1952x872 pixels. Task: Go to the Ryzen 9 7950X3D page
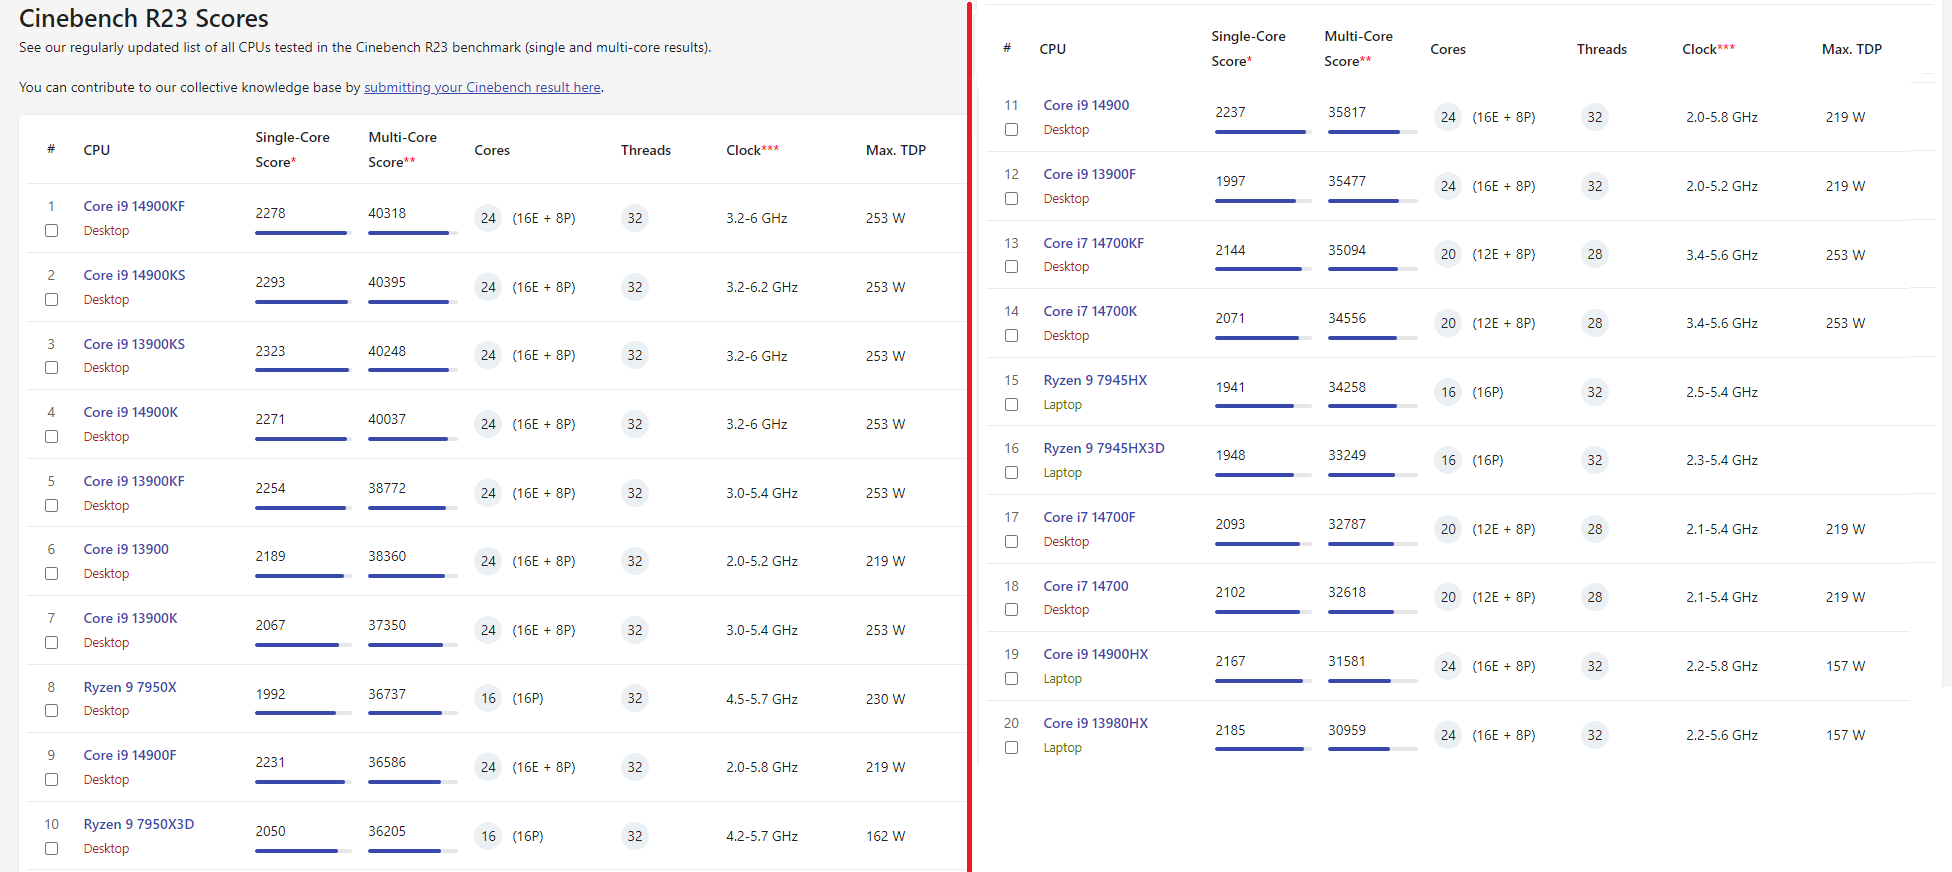coord(138,824)
